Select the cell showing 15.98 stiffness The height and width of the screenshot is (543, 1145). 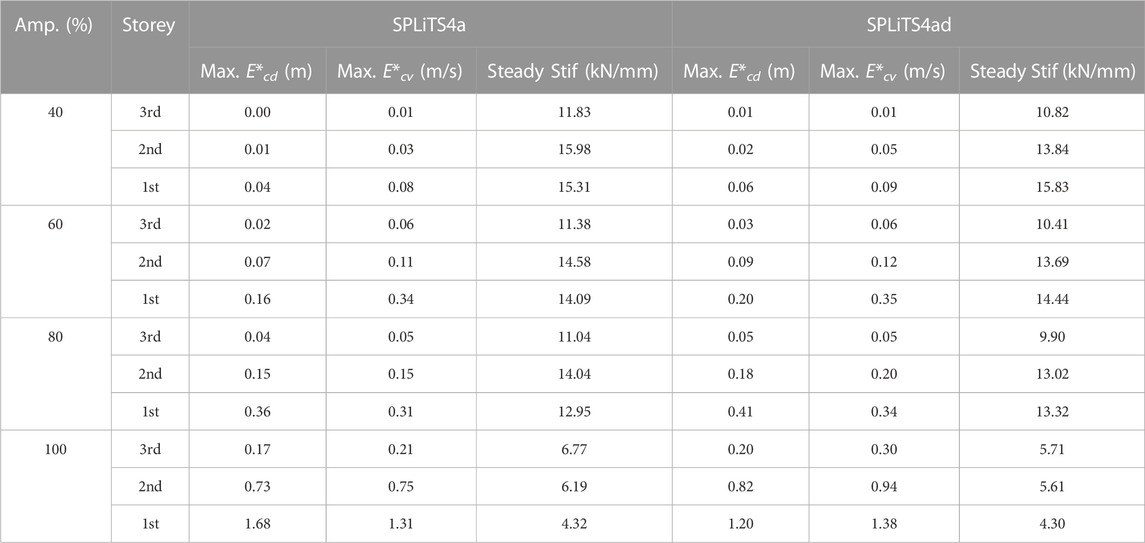click(574, 149)
